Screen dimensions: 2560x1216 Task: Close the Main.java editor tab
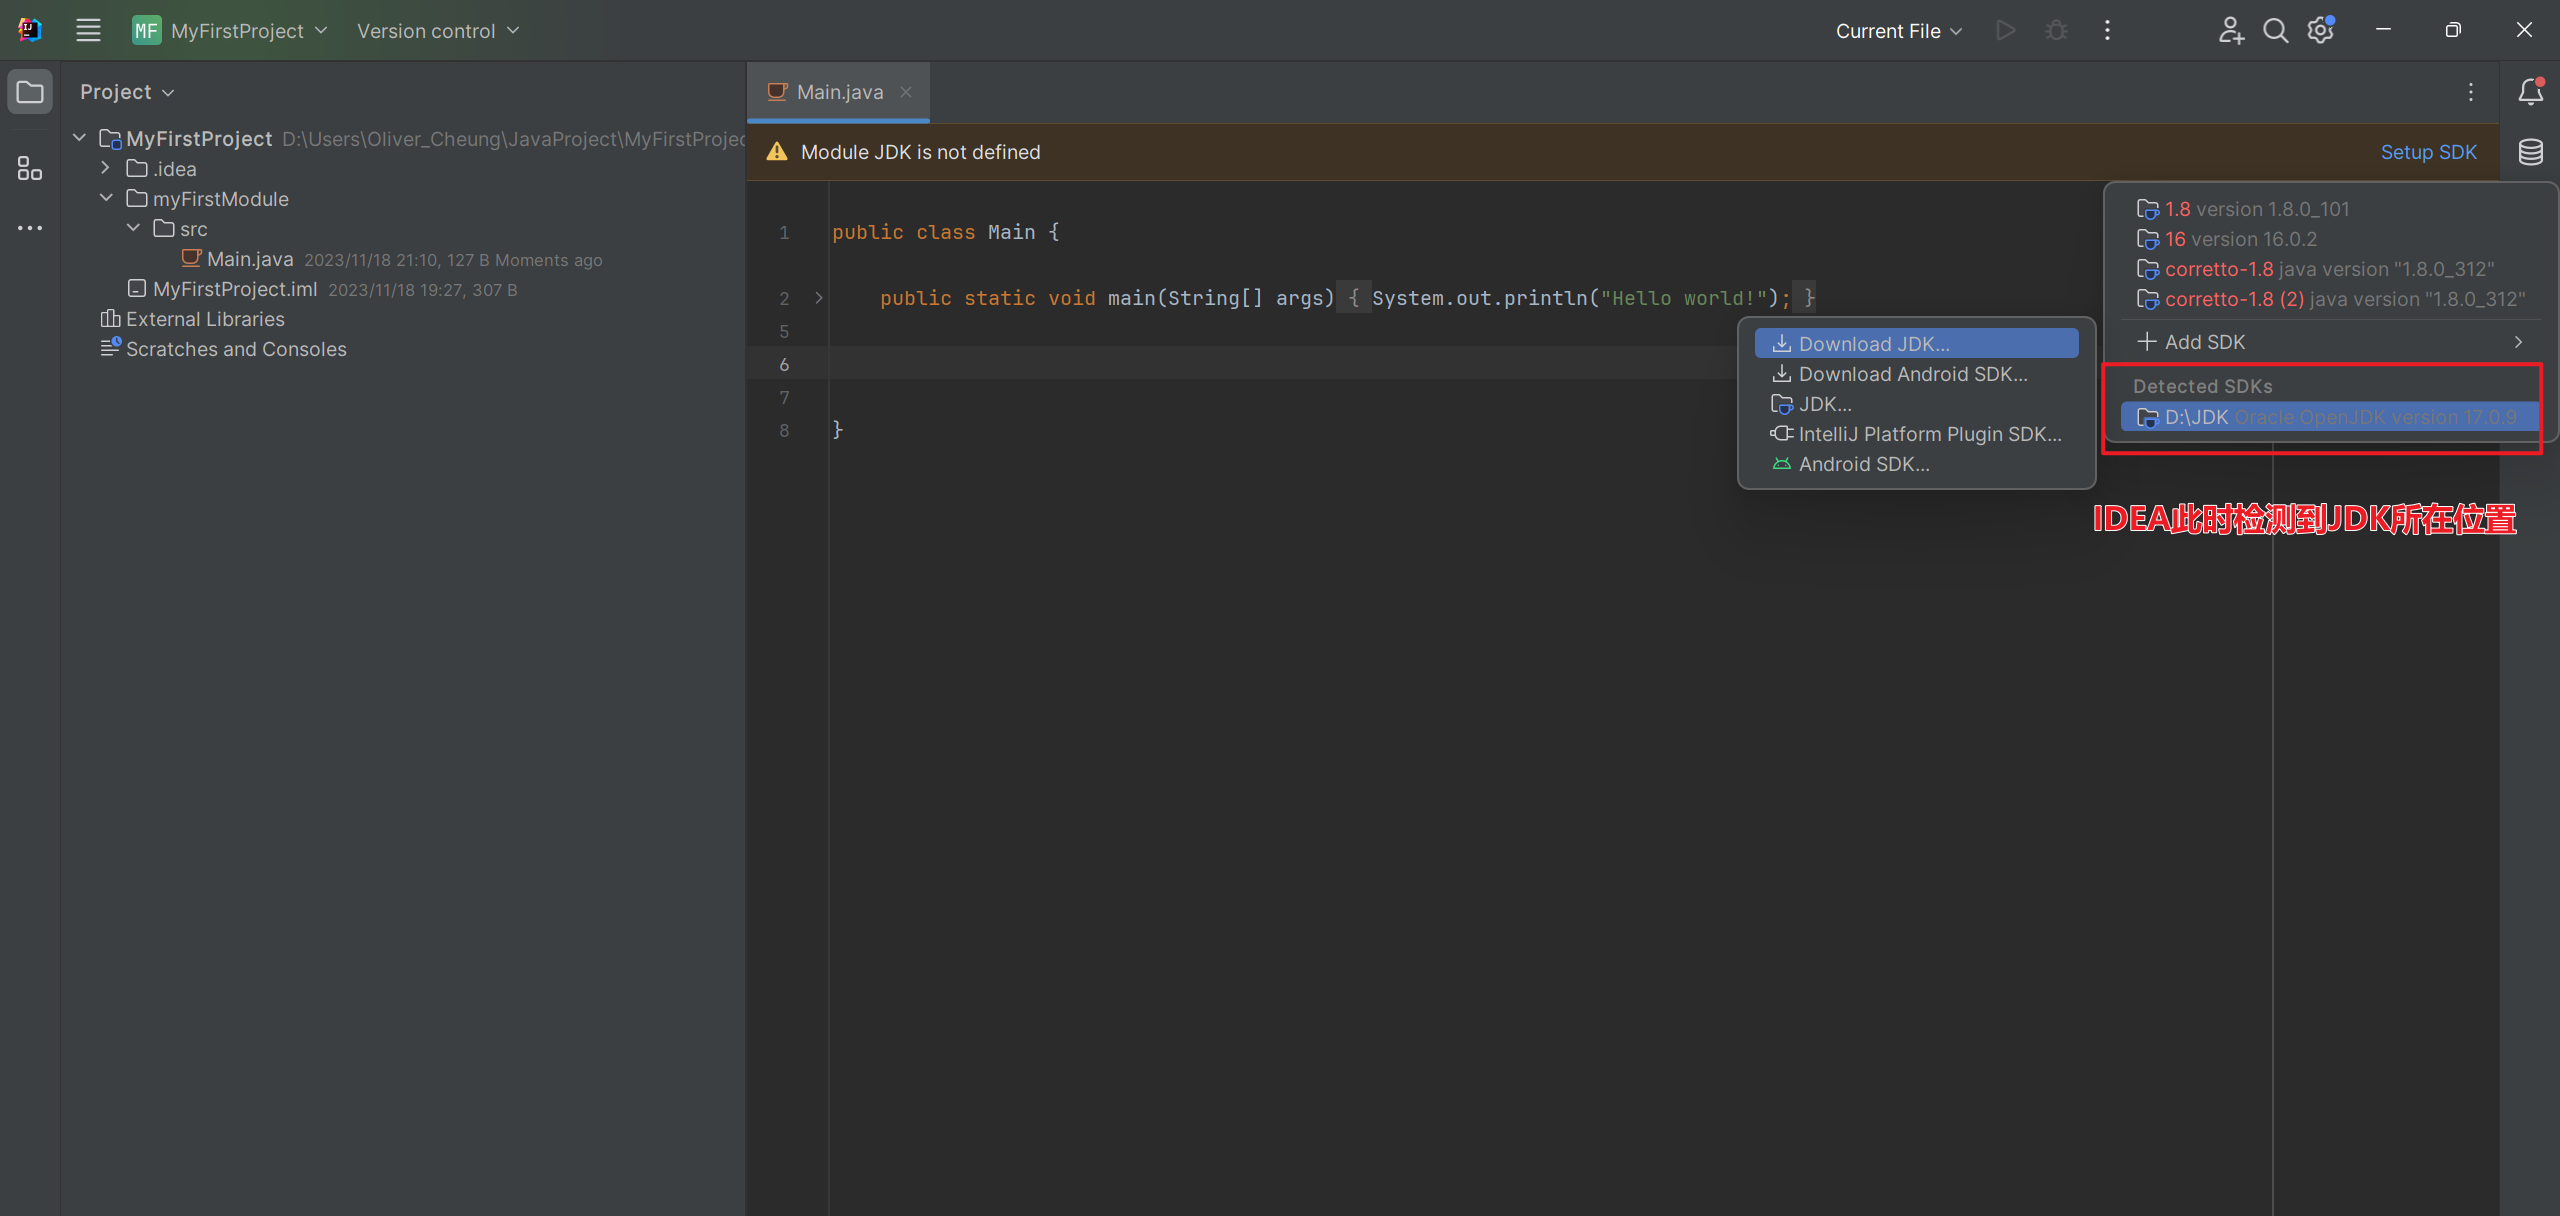point(906,92)
